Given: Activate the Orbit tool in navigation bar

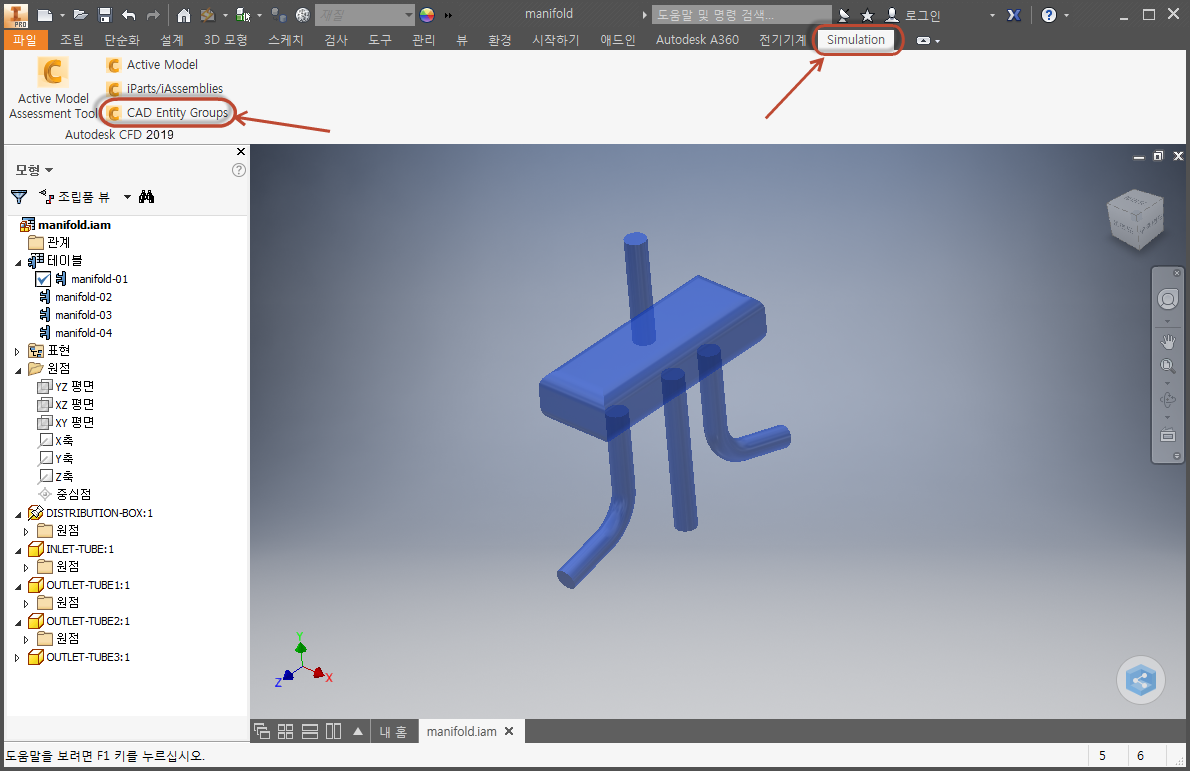Looking at the screenshot, I should (1168, 400).
